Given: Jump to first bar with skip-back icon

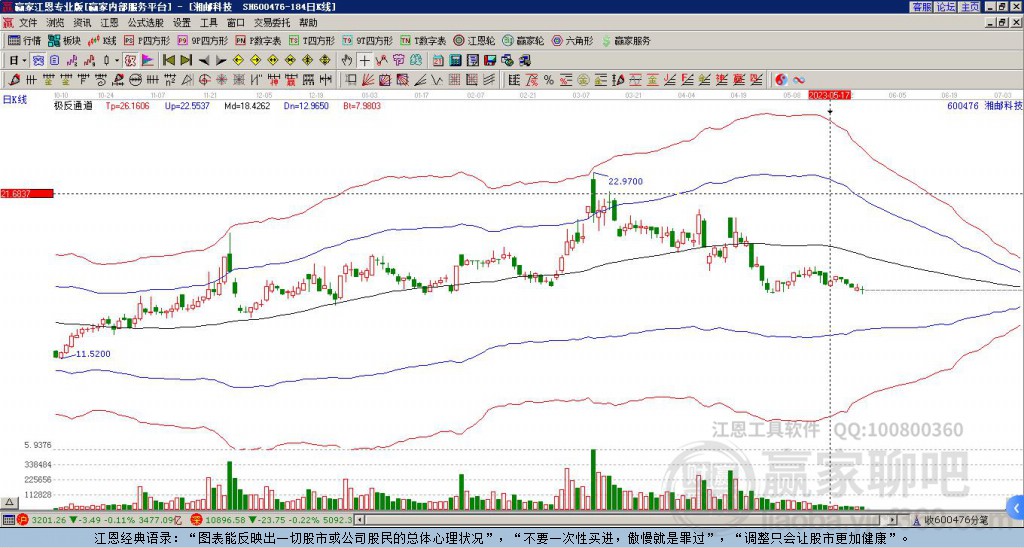Looking at the screenshot, I should (168, 60).
